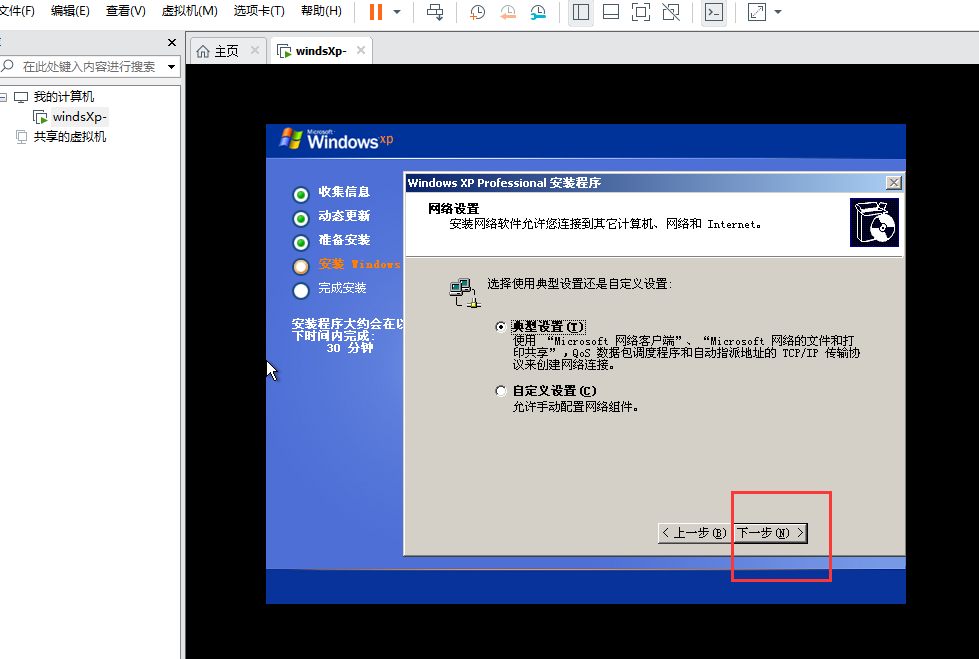Close the library sidebar panel
Screen dimensions: 979x659
(x=172, y=42)
